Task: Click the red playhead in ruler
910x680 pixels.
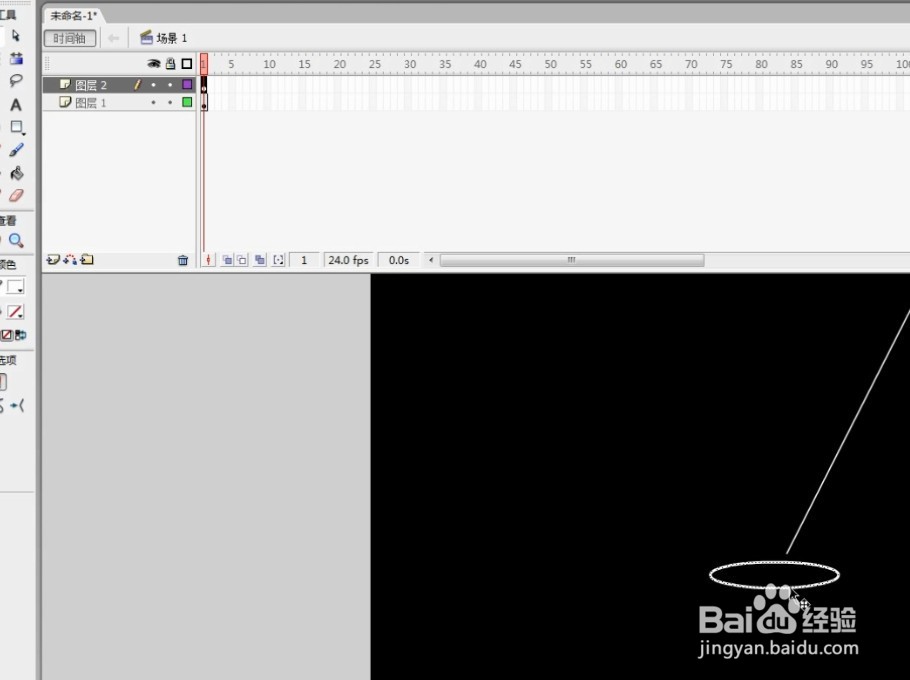Action: [x=204, y=64]
